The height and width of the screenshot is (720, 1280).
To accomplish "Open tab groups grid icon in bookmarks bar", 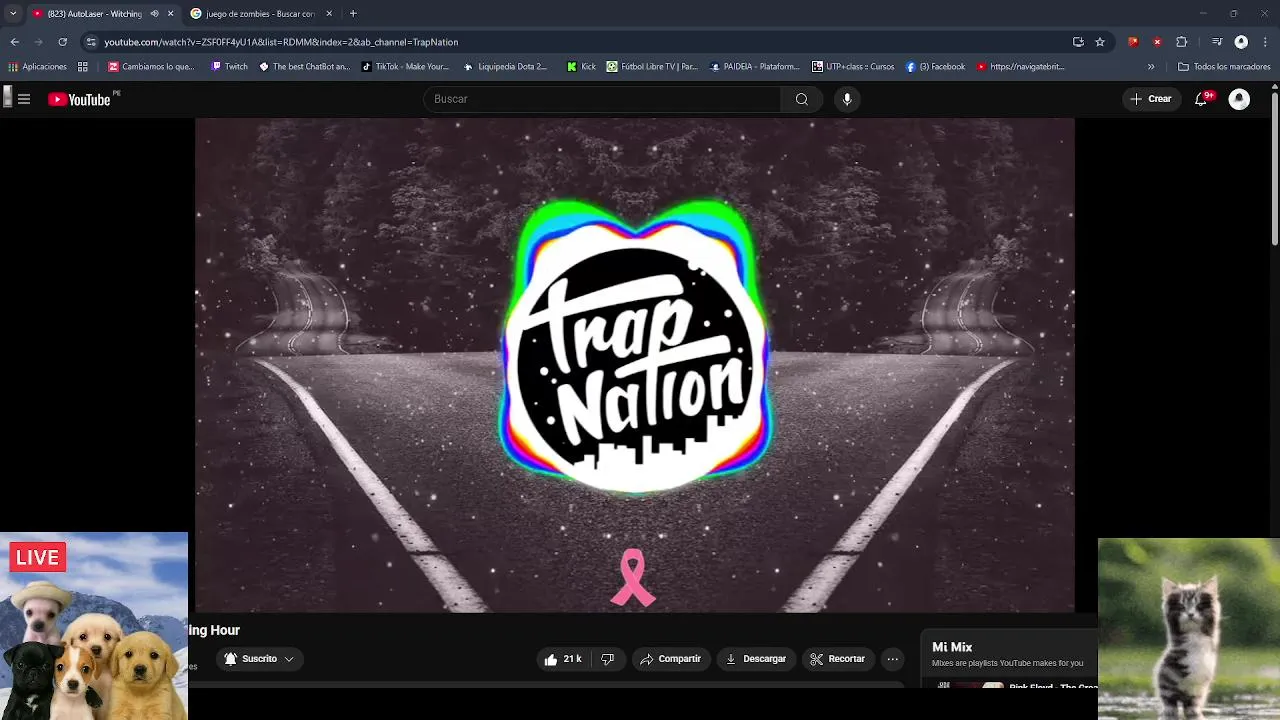I will 83,67.
